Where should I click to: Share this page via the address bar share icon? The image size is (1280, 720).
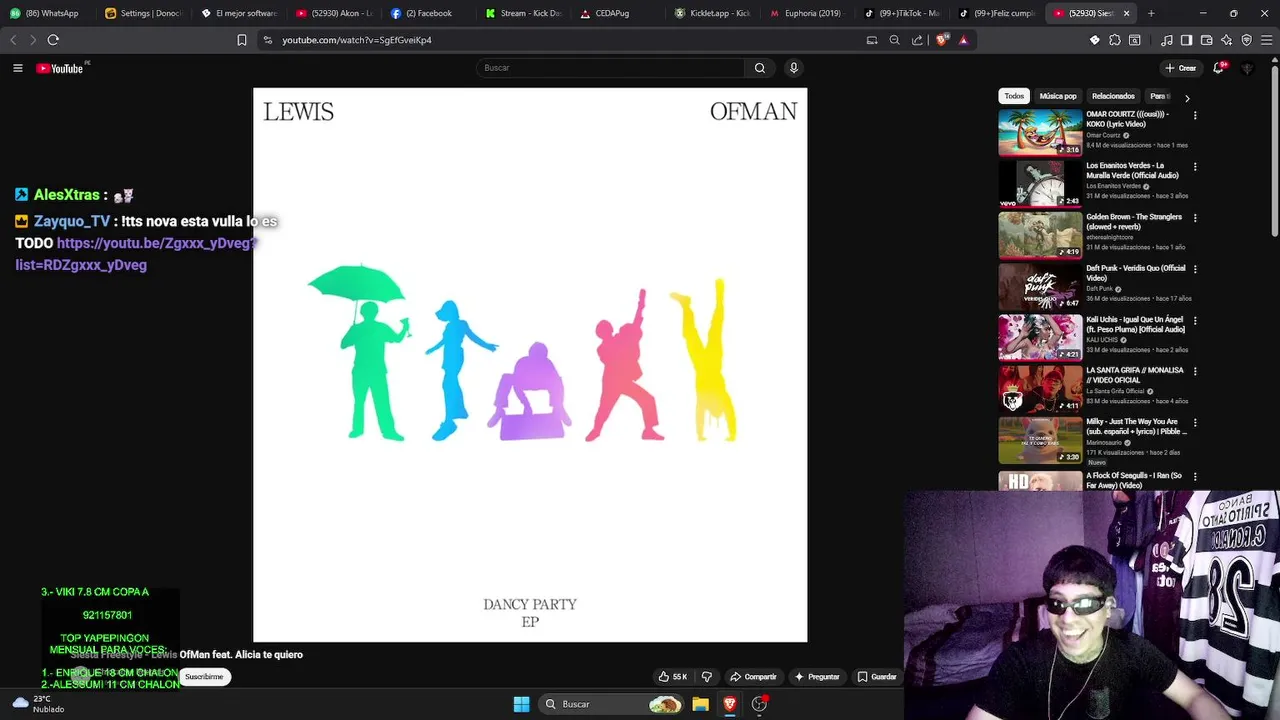[x=917, y=40]
